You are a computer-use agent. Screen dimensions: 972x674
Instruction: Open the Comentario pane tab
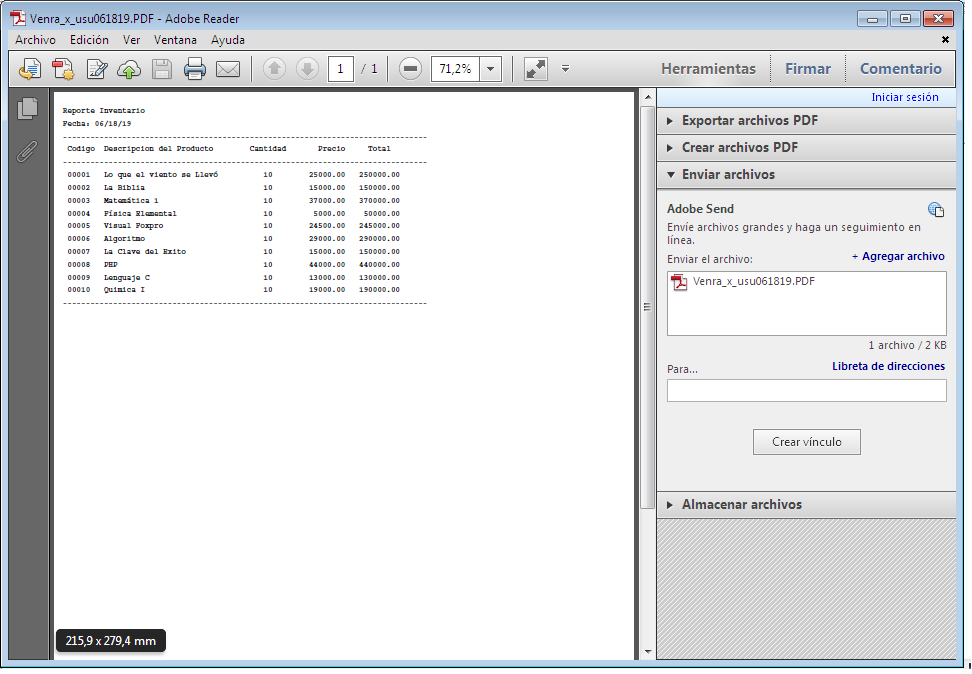coord(900,69)
